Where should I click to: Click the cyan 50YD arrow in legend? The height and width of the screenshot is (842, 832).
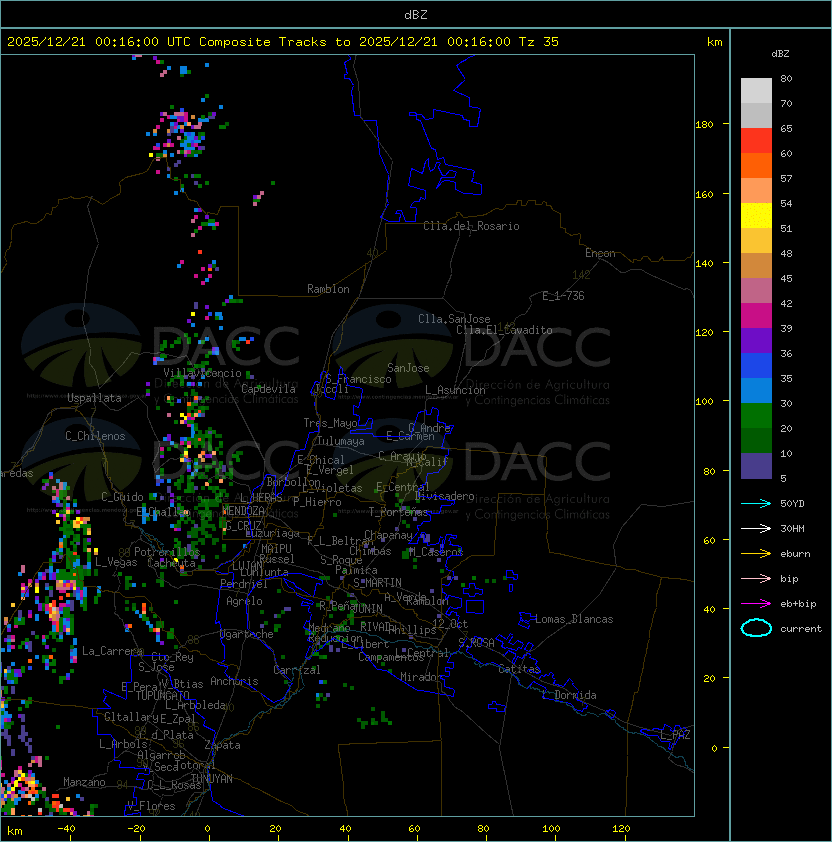(x=756, y=503)
